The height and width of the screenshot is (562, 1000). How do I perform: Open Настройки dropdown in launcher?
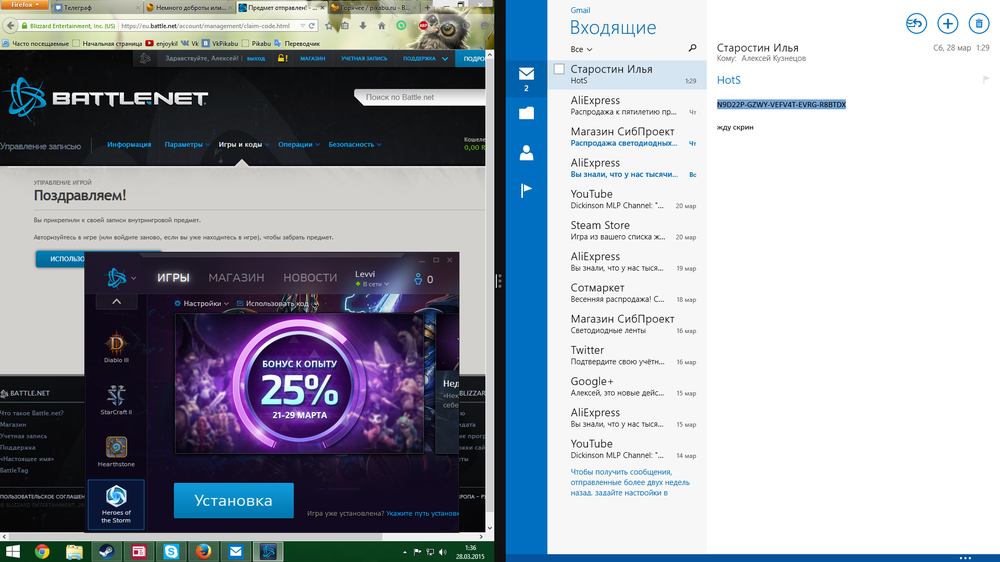point(202,304)
